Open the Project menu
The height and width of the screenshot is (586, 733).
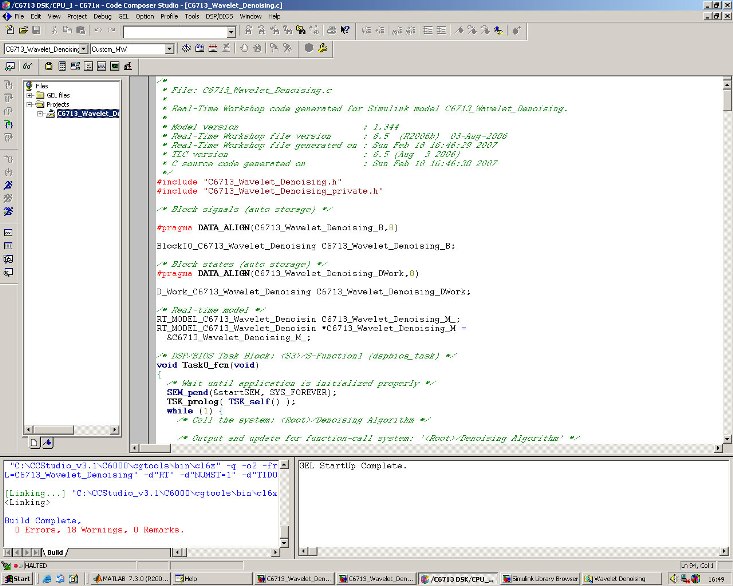pos(77,16)
